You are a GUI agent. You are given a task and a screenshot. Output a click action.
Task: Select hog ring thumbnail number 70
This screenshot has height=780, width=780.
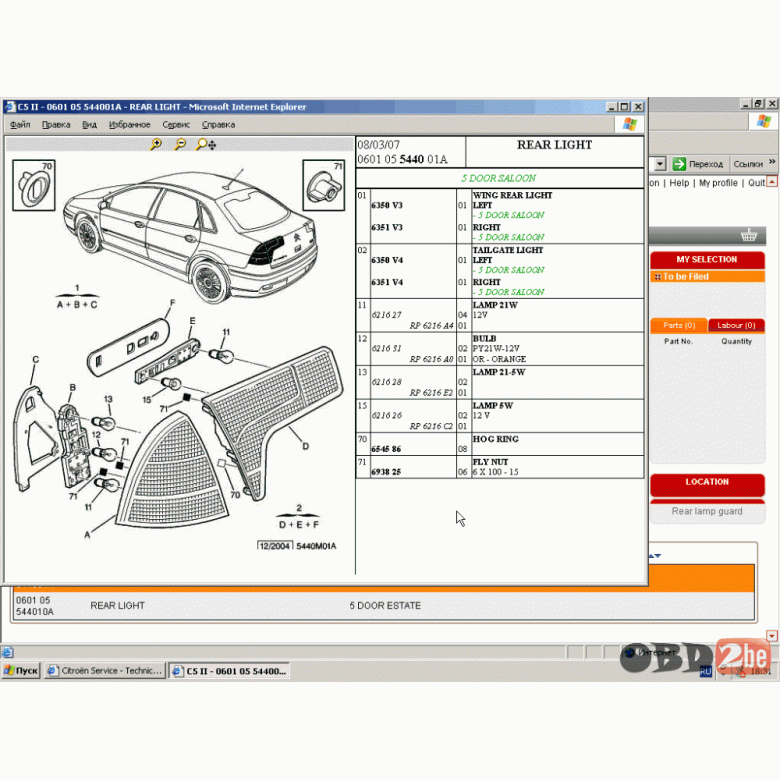tap(34, 185)
